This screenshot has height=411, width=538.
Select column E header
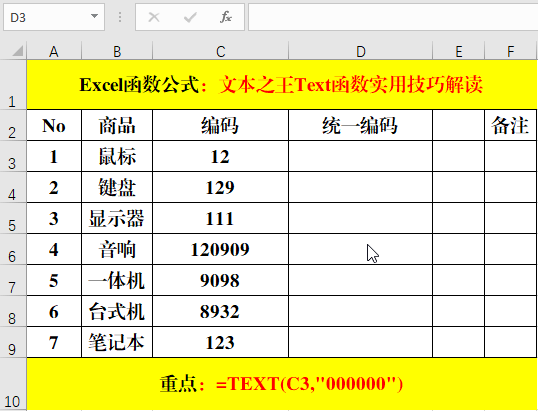[458, 51]
